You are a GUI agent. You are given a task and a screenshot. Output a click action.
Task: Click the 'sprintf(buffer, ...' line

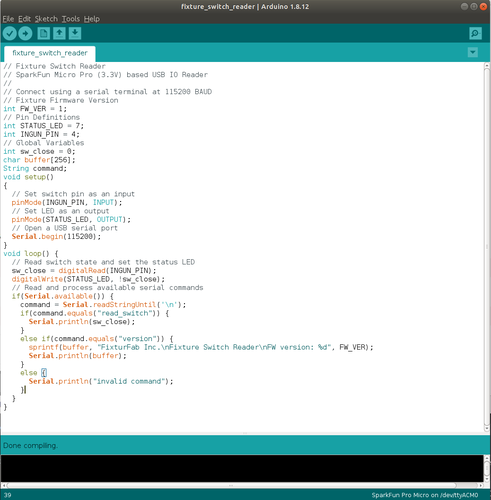tap(201, 347)
